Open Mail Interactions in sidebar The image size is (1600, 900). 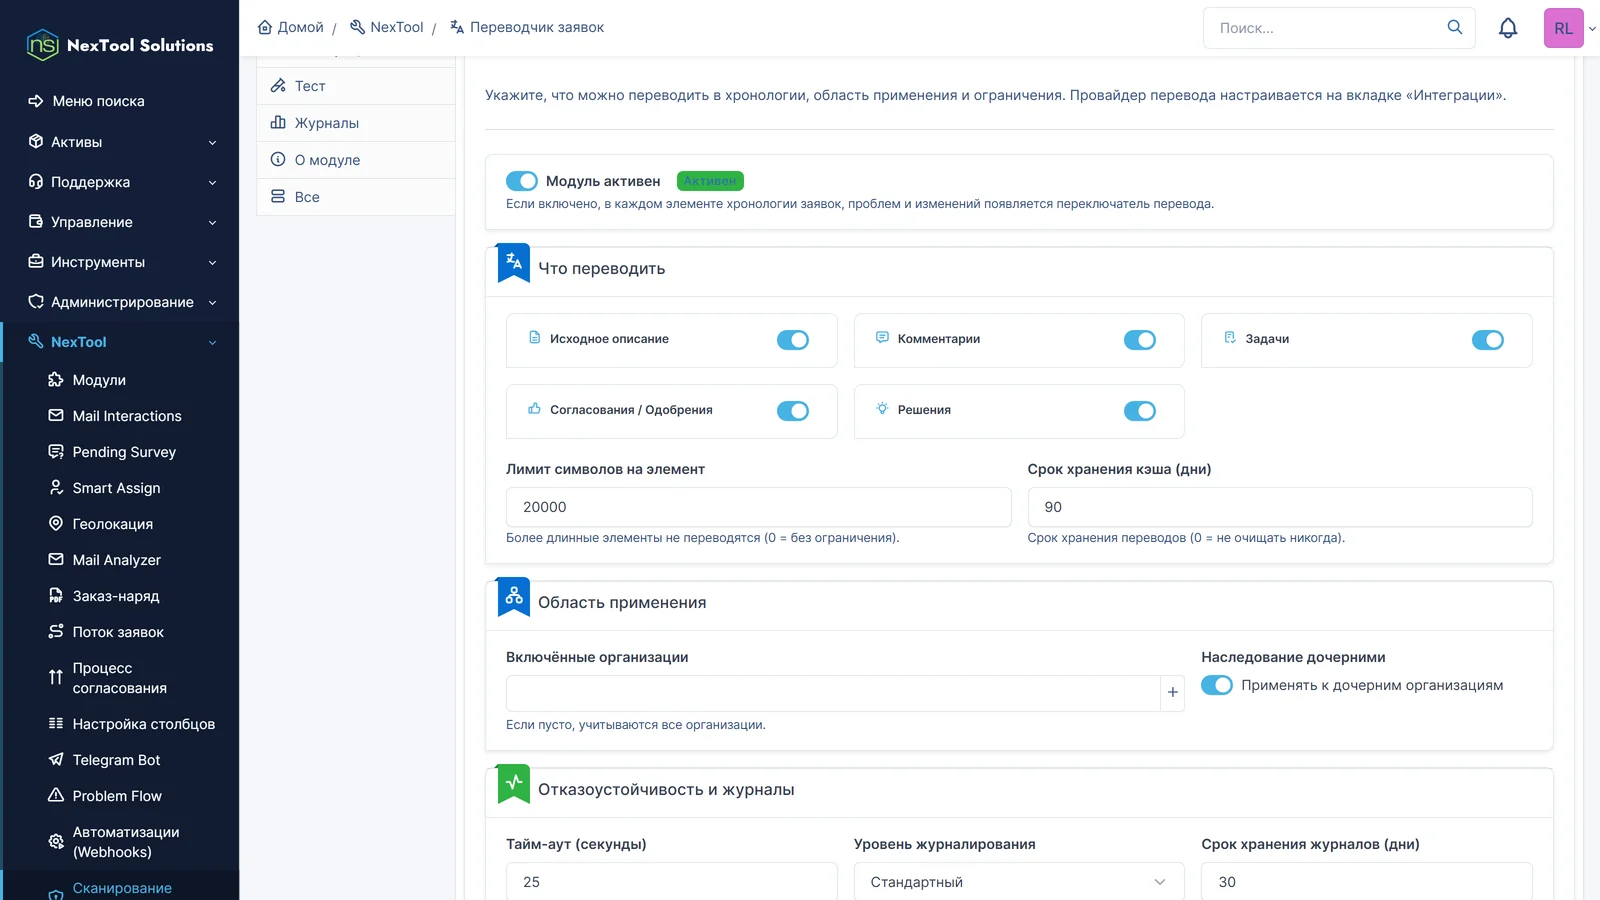pos(127,416)
